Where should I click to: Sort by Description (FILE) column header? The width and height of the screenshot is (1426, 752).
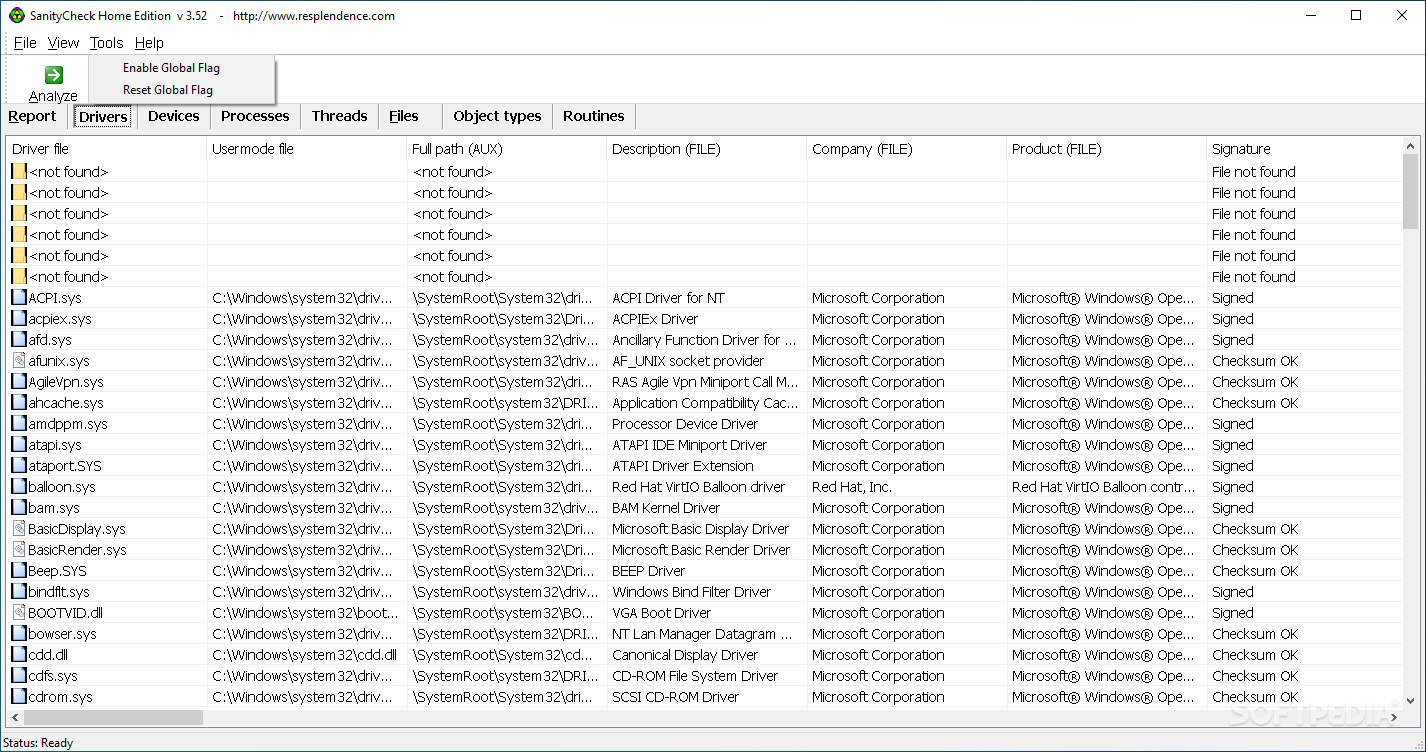(707, 149)
